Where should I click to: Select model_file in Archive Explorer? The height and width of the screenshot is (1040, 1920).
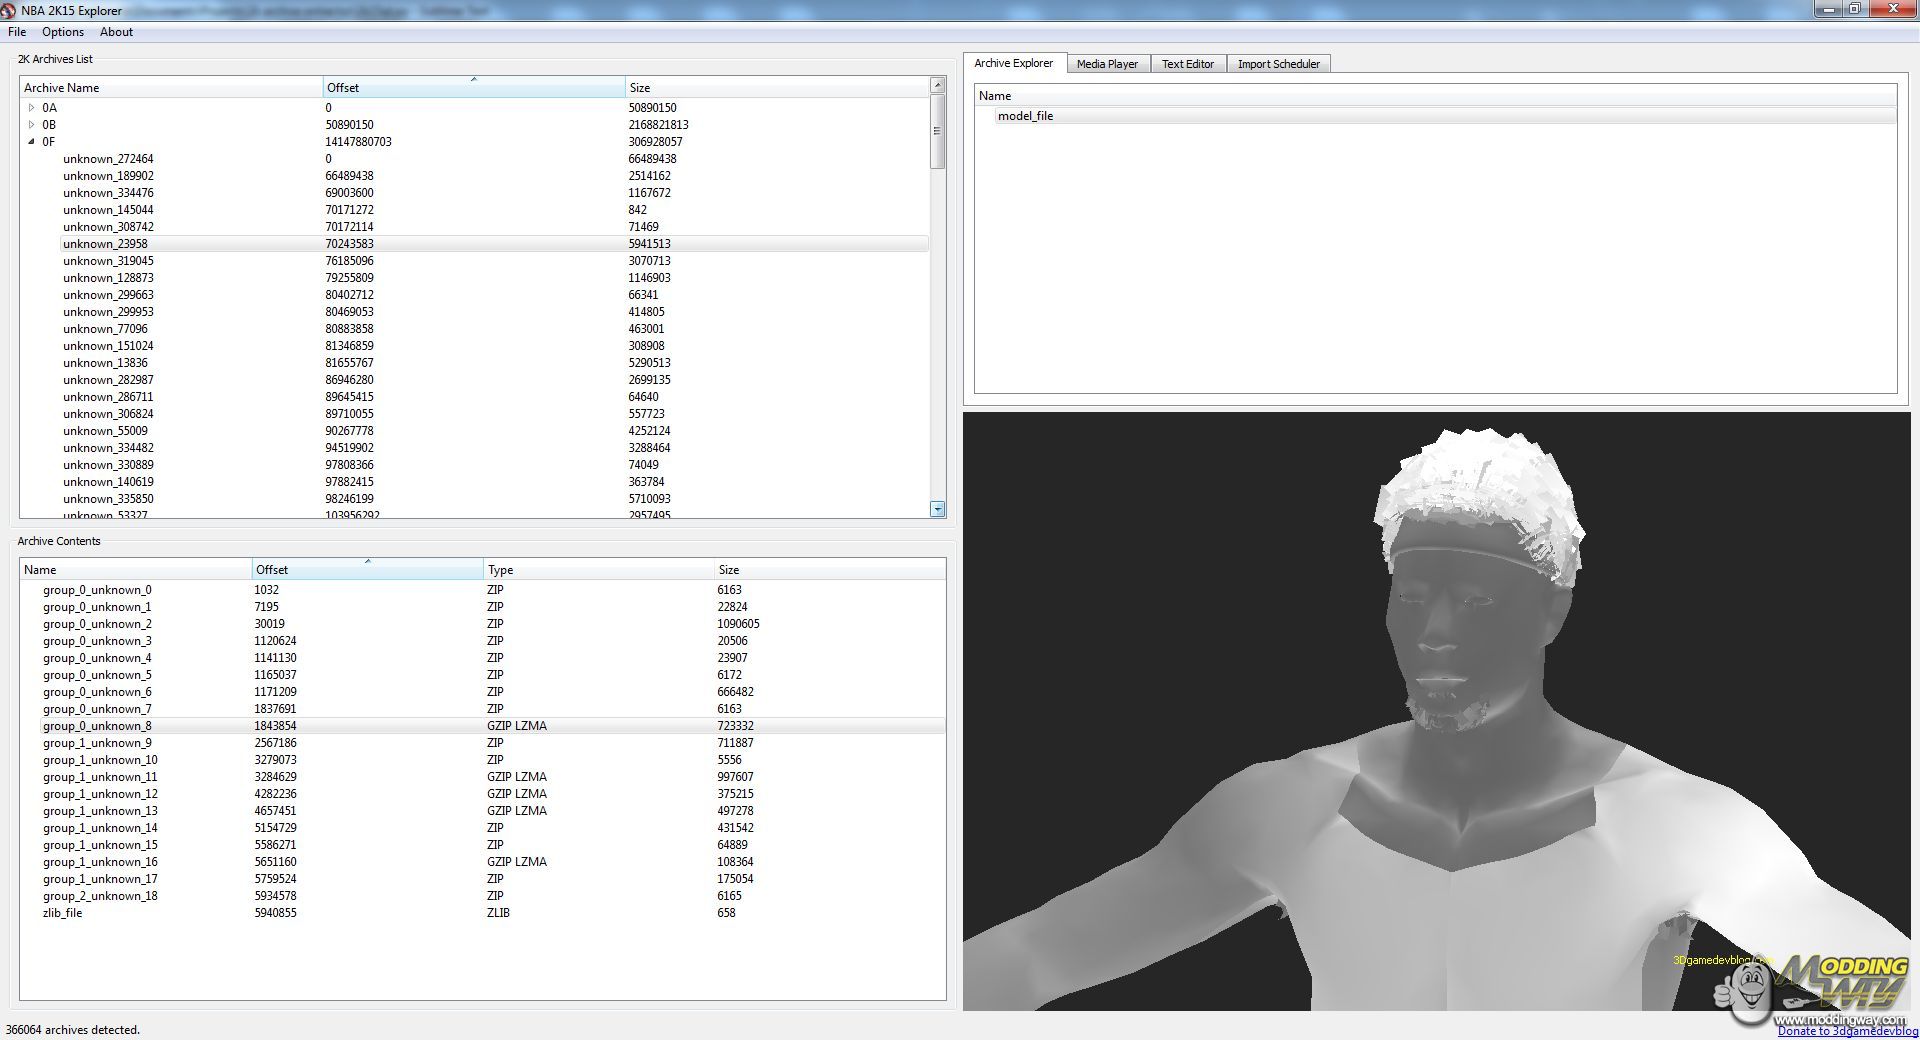1025,116
